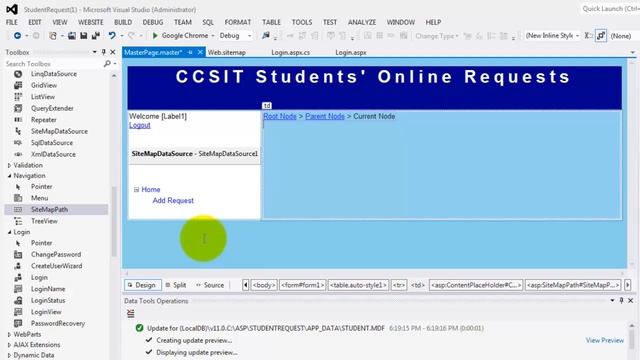Close the MasterPage.master tab

pyautogui.click(x=200, y=52)
